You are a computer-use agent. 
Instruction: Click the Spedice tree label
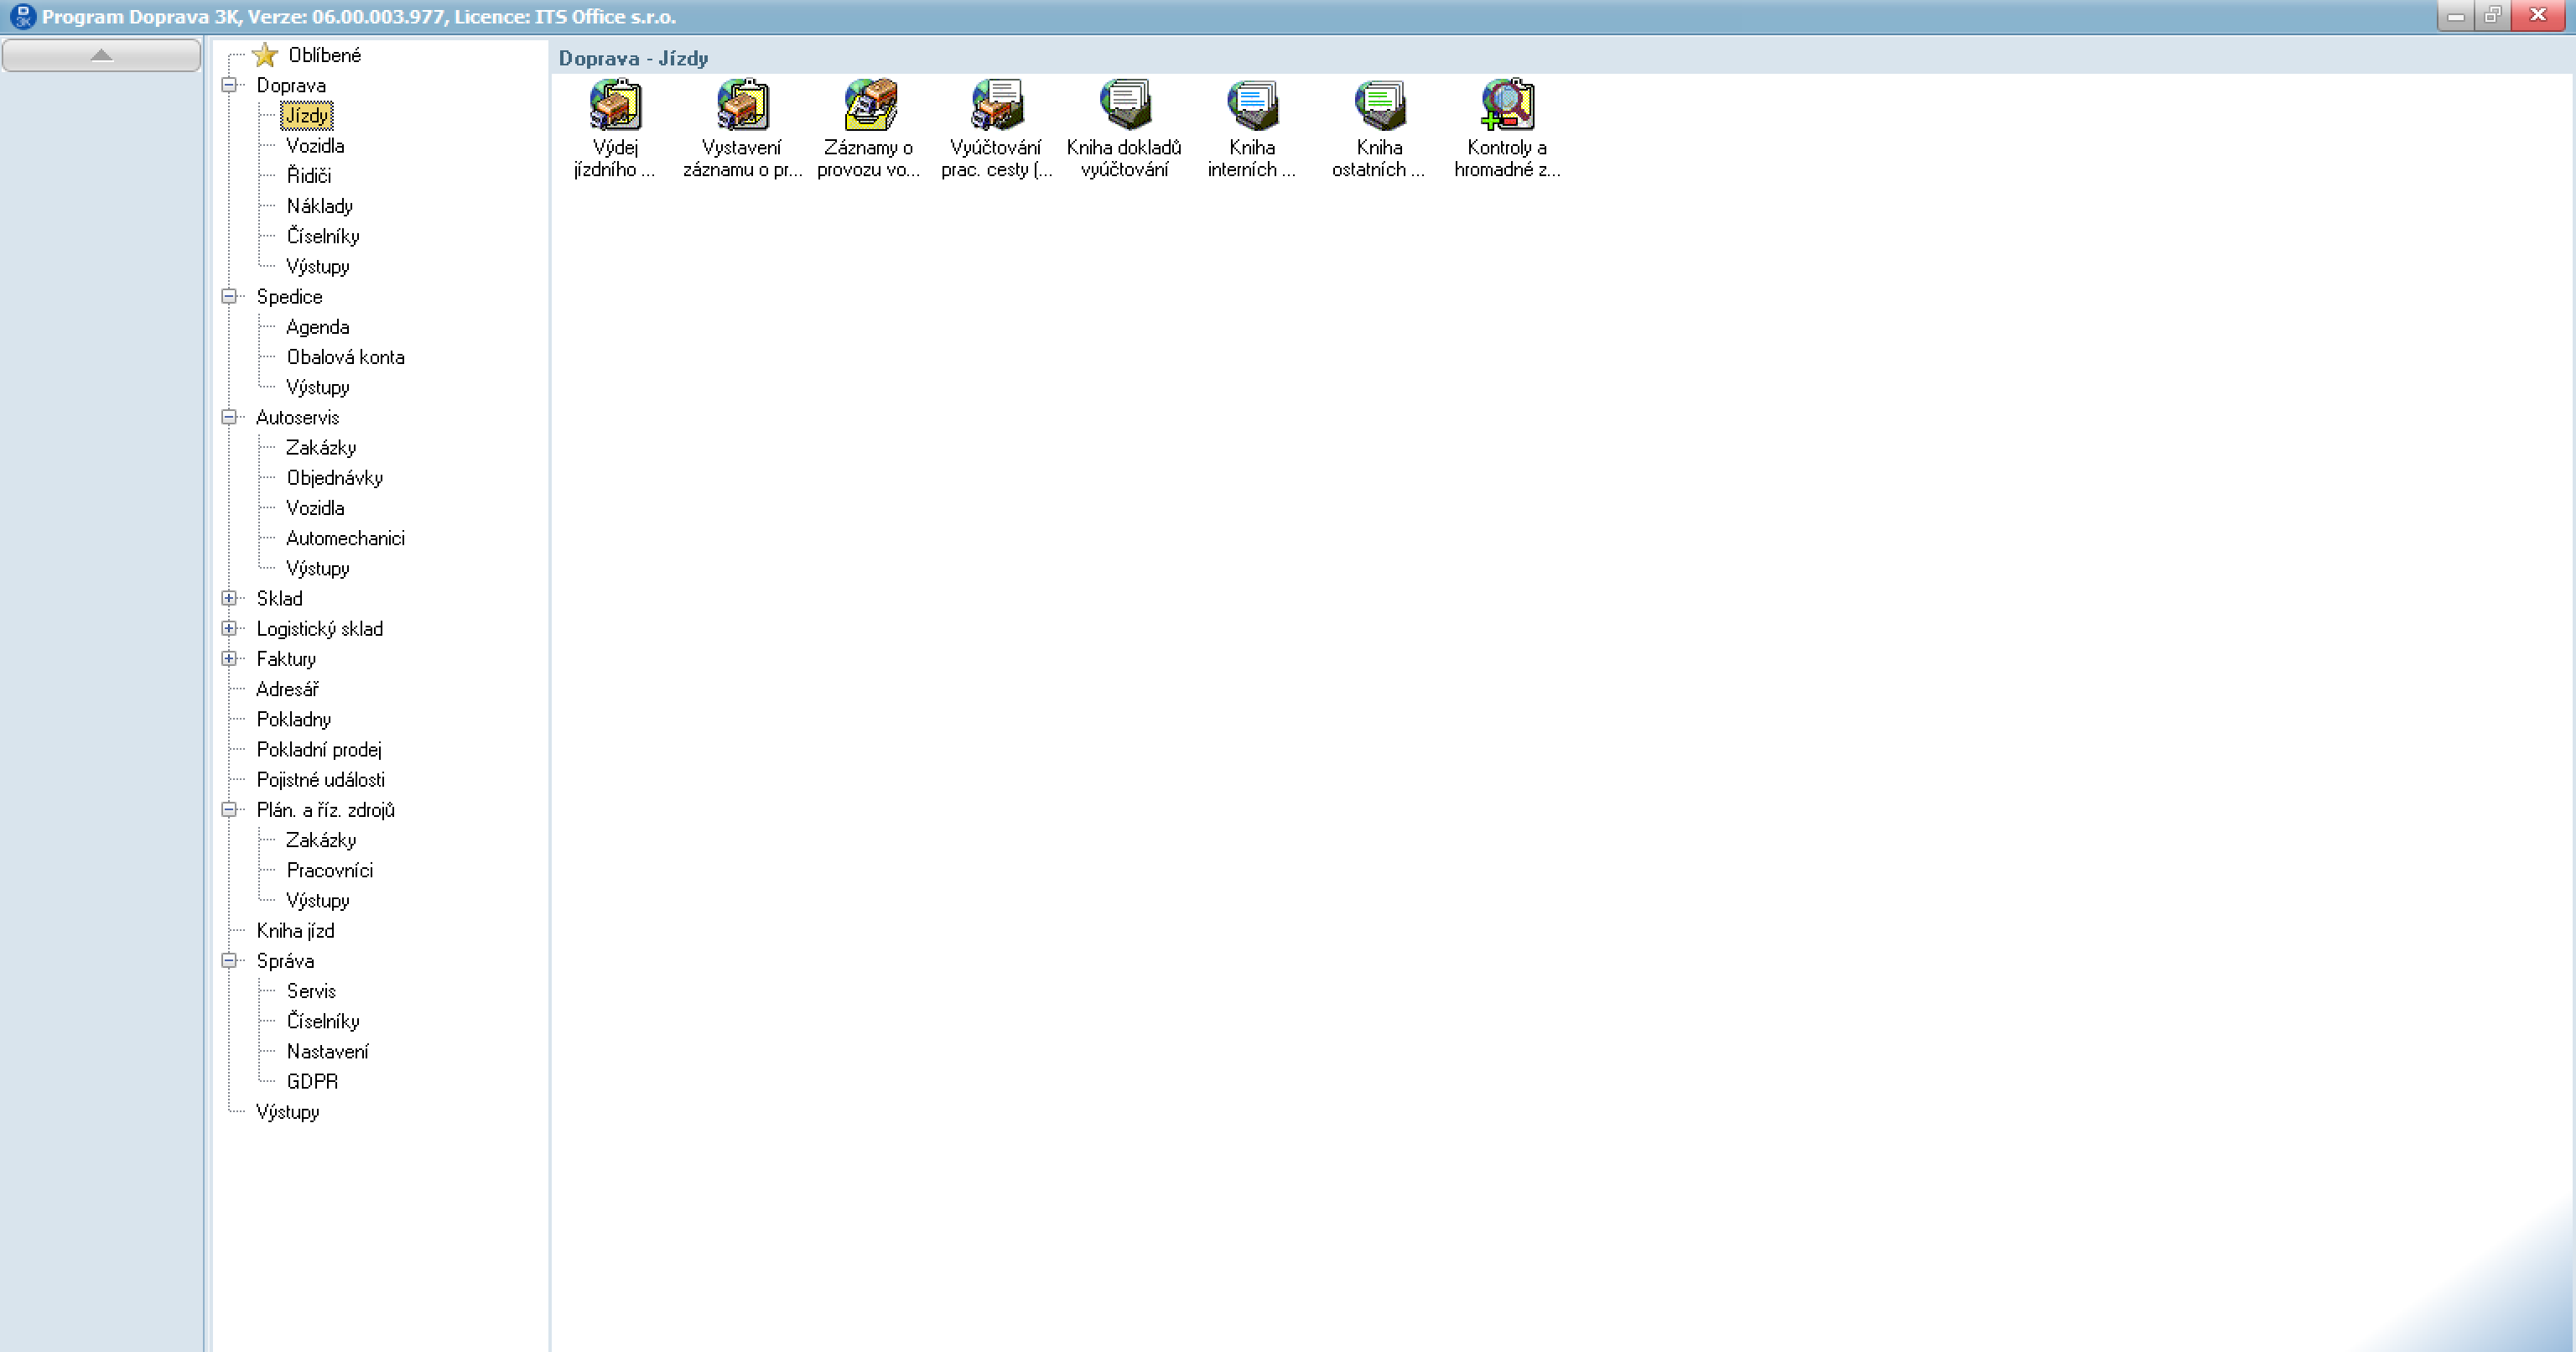289,296
